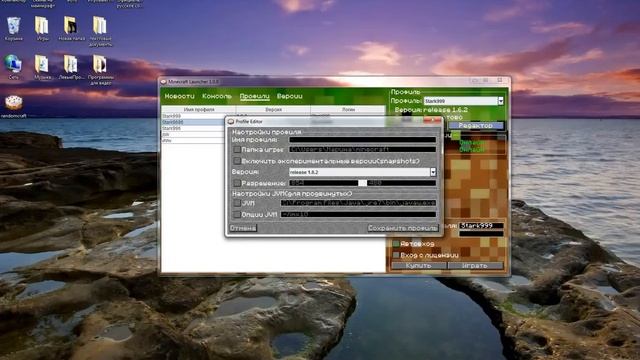
Task: Open the Музыка folder on desktop
Action: coord(42,67)
